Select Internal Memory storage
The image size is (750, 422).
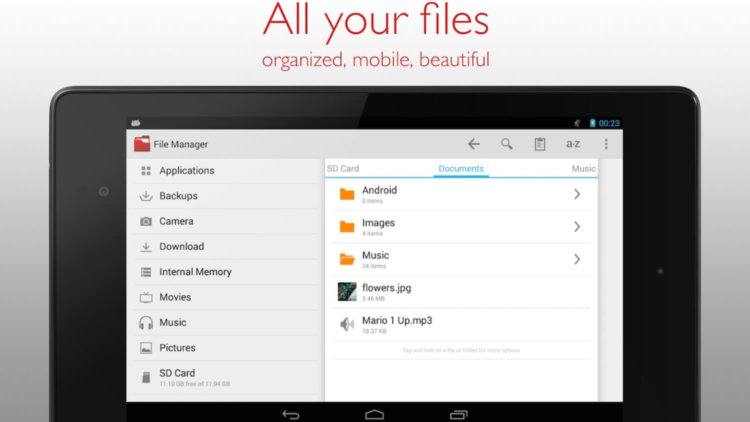pyautogui.click(x=195, y=272)
